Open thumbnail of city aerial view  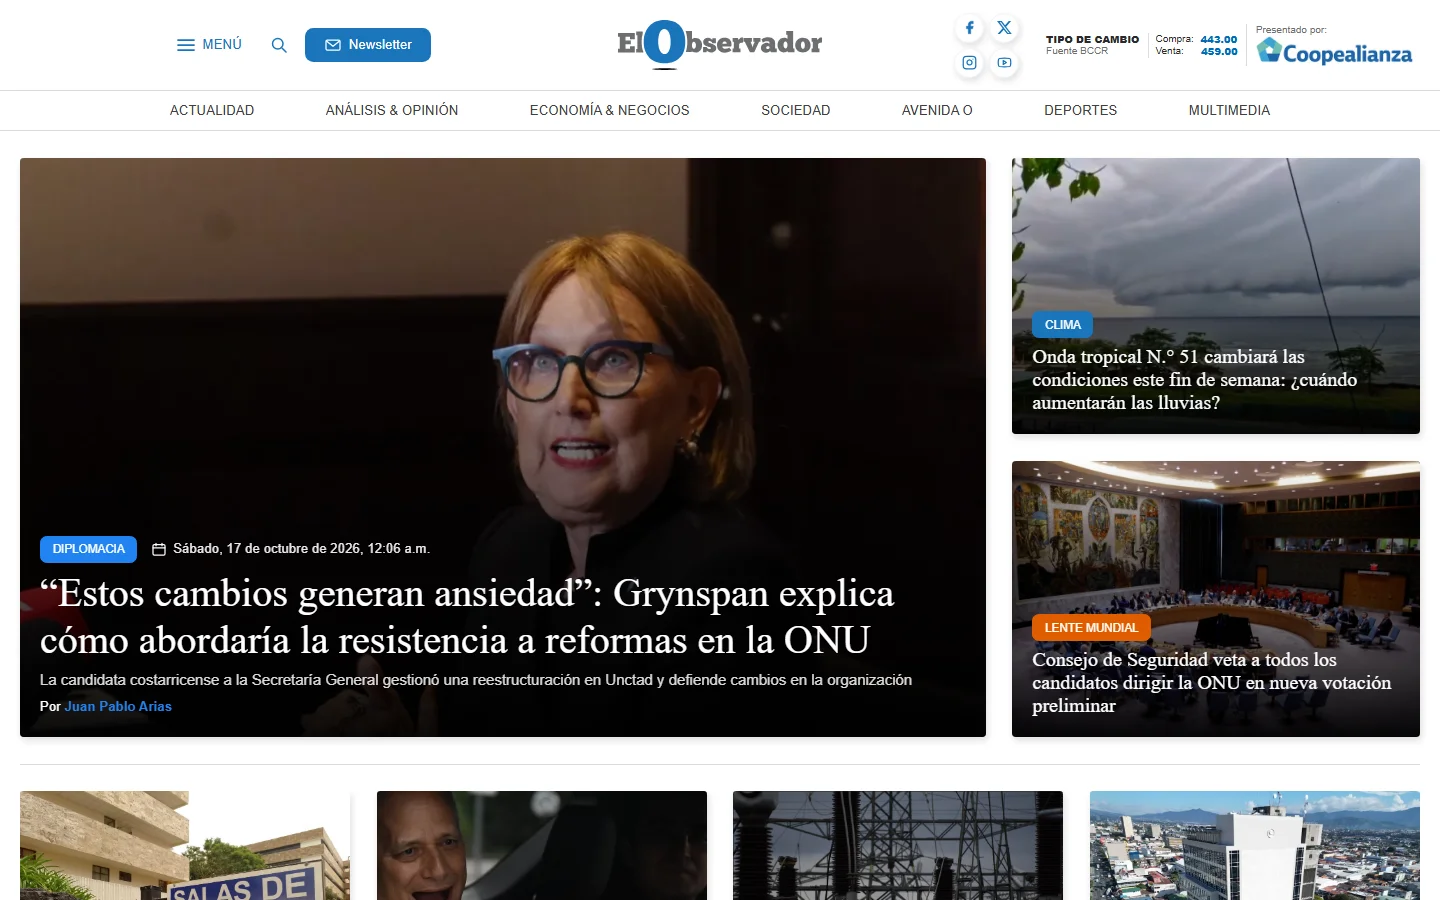click(1255, 846)
